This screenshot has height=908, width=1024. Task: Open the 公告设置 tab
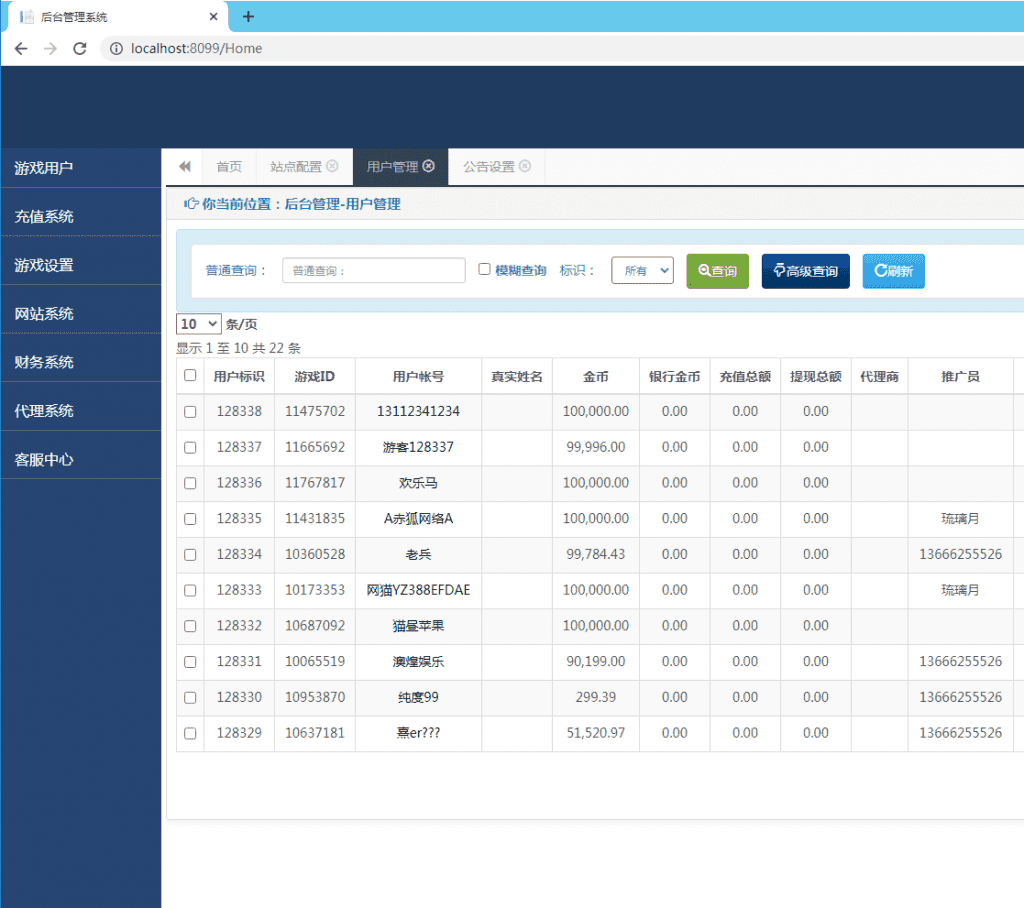[488, 167]
